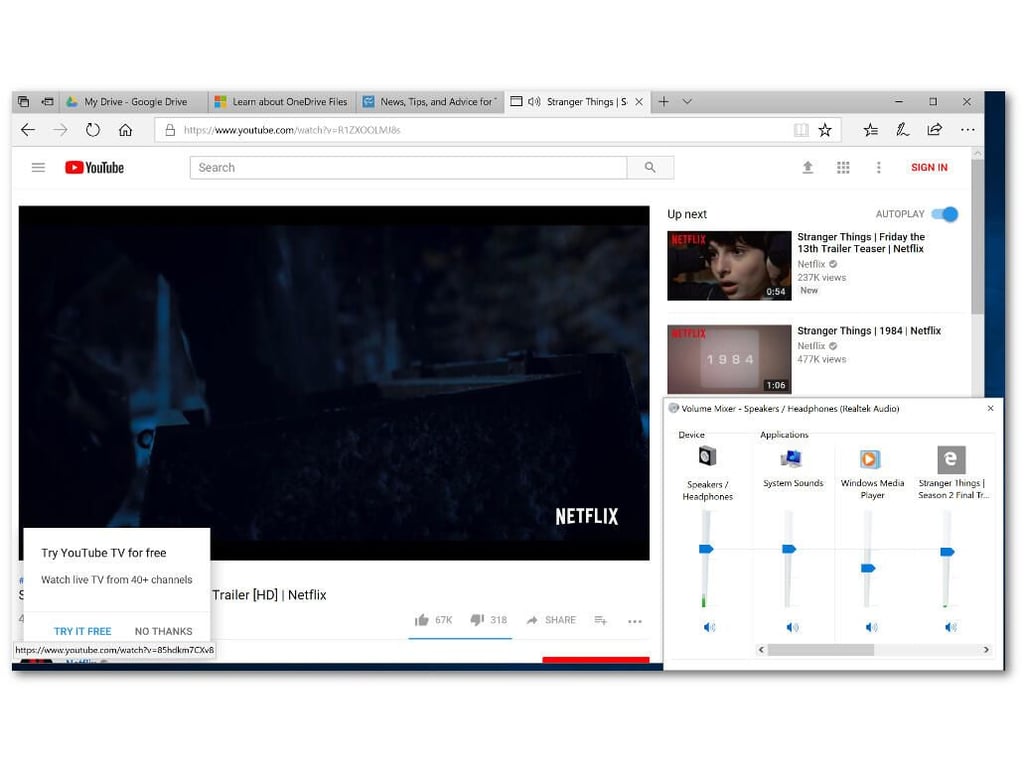Open YouTube hamburger guide menu
1024x762 pixels.
[x=39, y=168]
